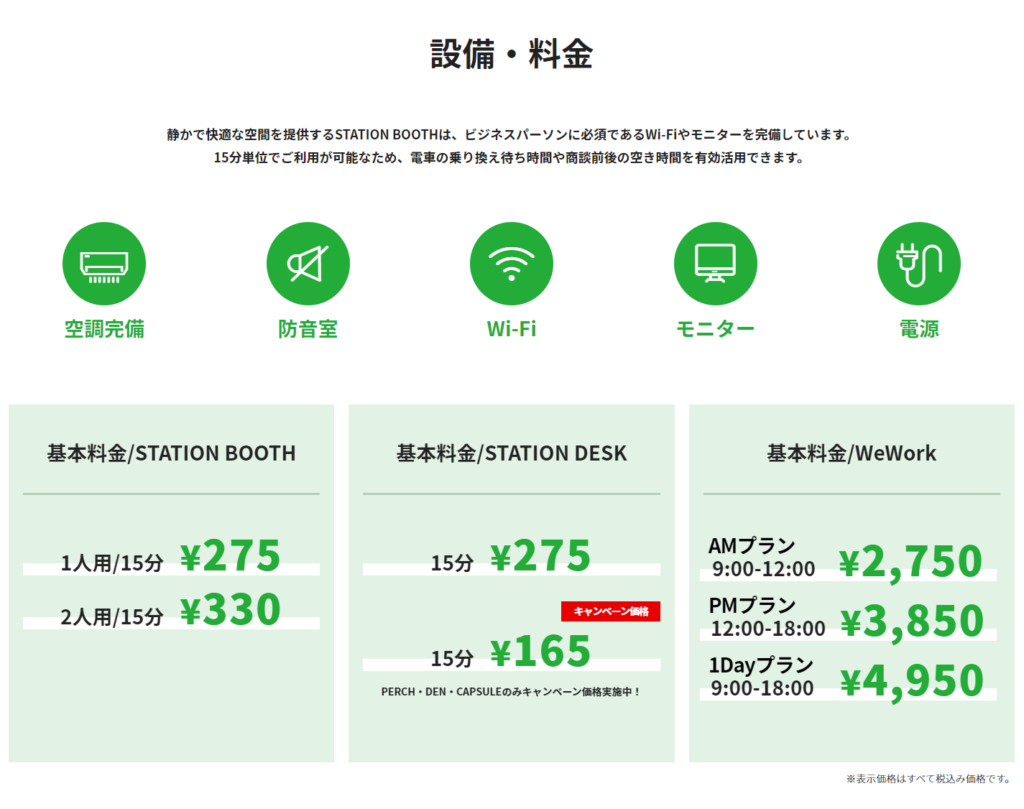The height and width of the screenshot is (809, 1024).
Task: Click the 基本料金/STATION BOOTH heading
Action: (x=171, y=453)
